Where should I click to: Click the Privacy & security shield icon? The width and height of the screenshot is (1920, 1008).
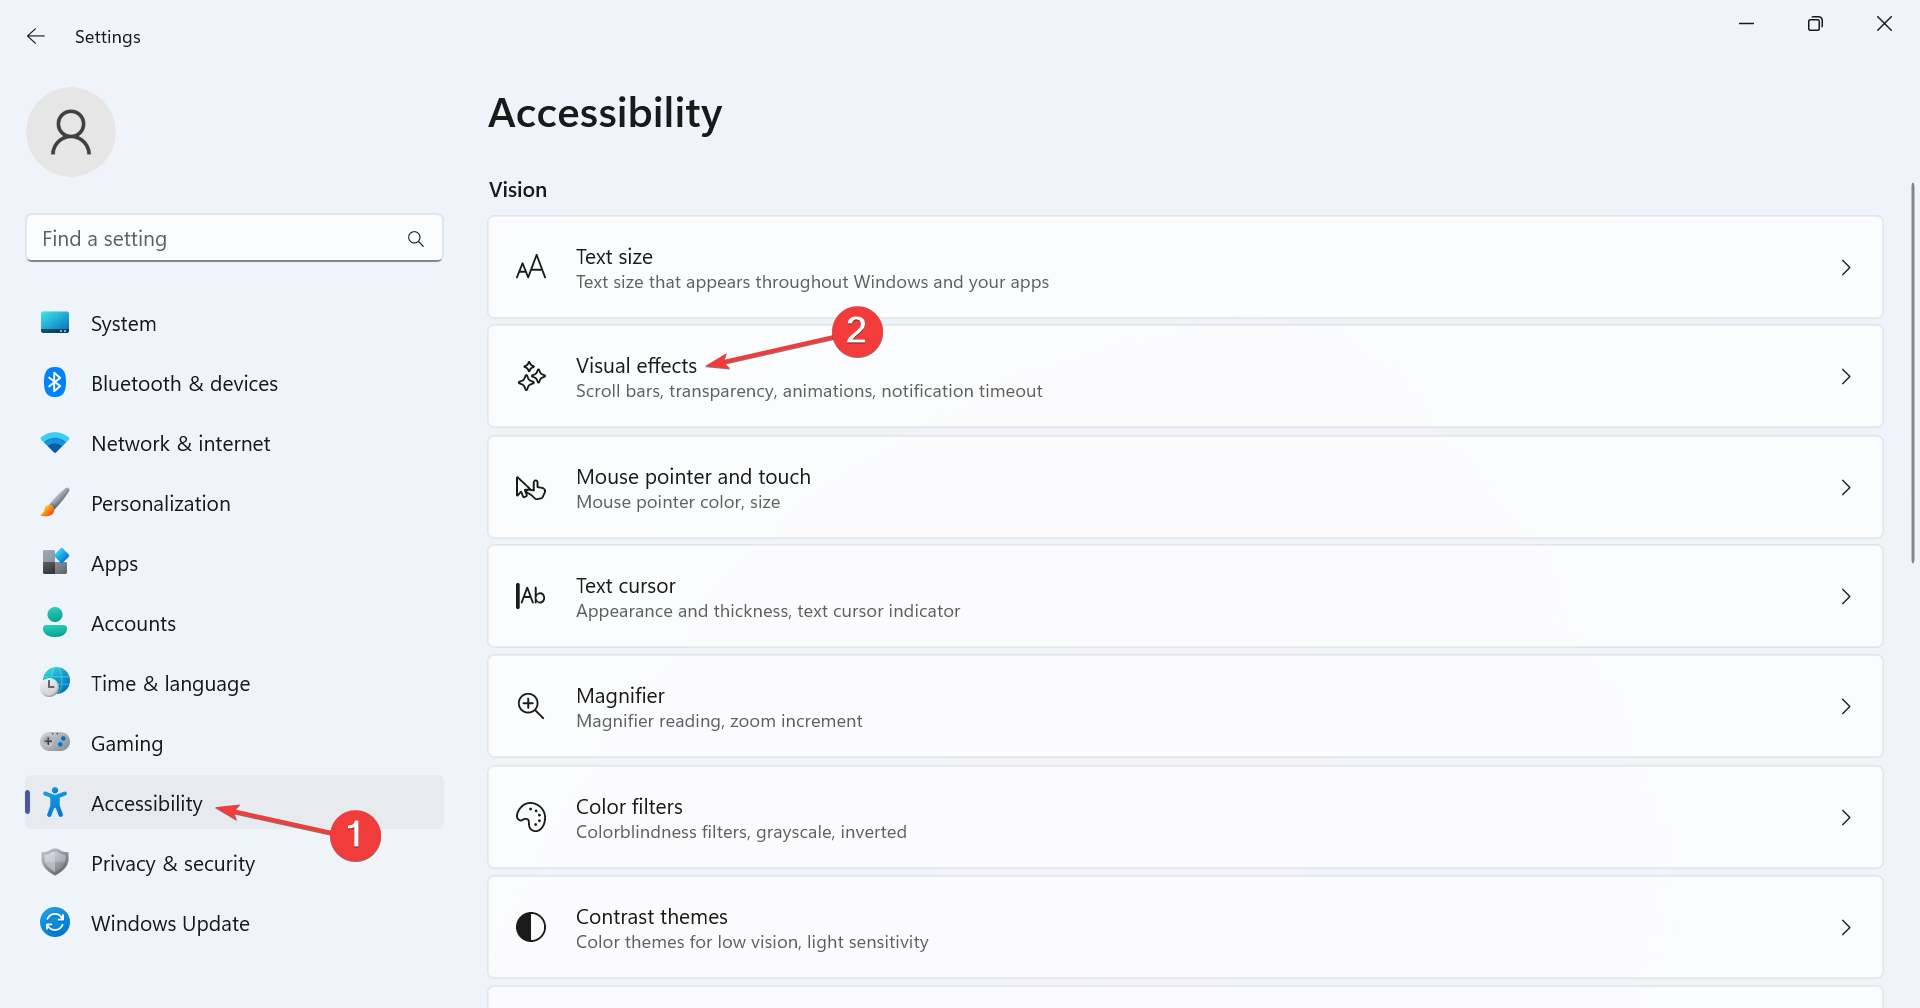pos(55,863)
